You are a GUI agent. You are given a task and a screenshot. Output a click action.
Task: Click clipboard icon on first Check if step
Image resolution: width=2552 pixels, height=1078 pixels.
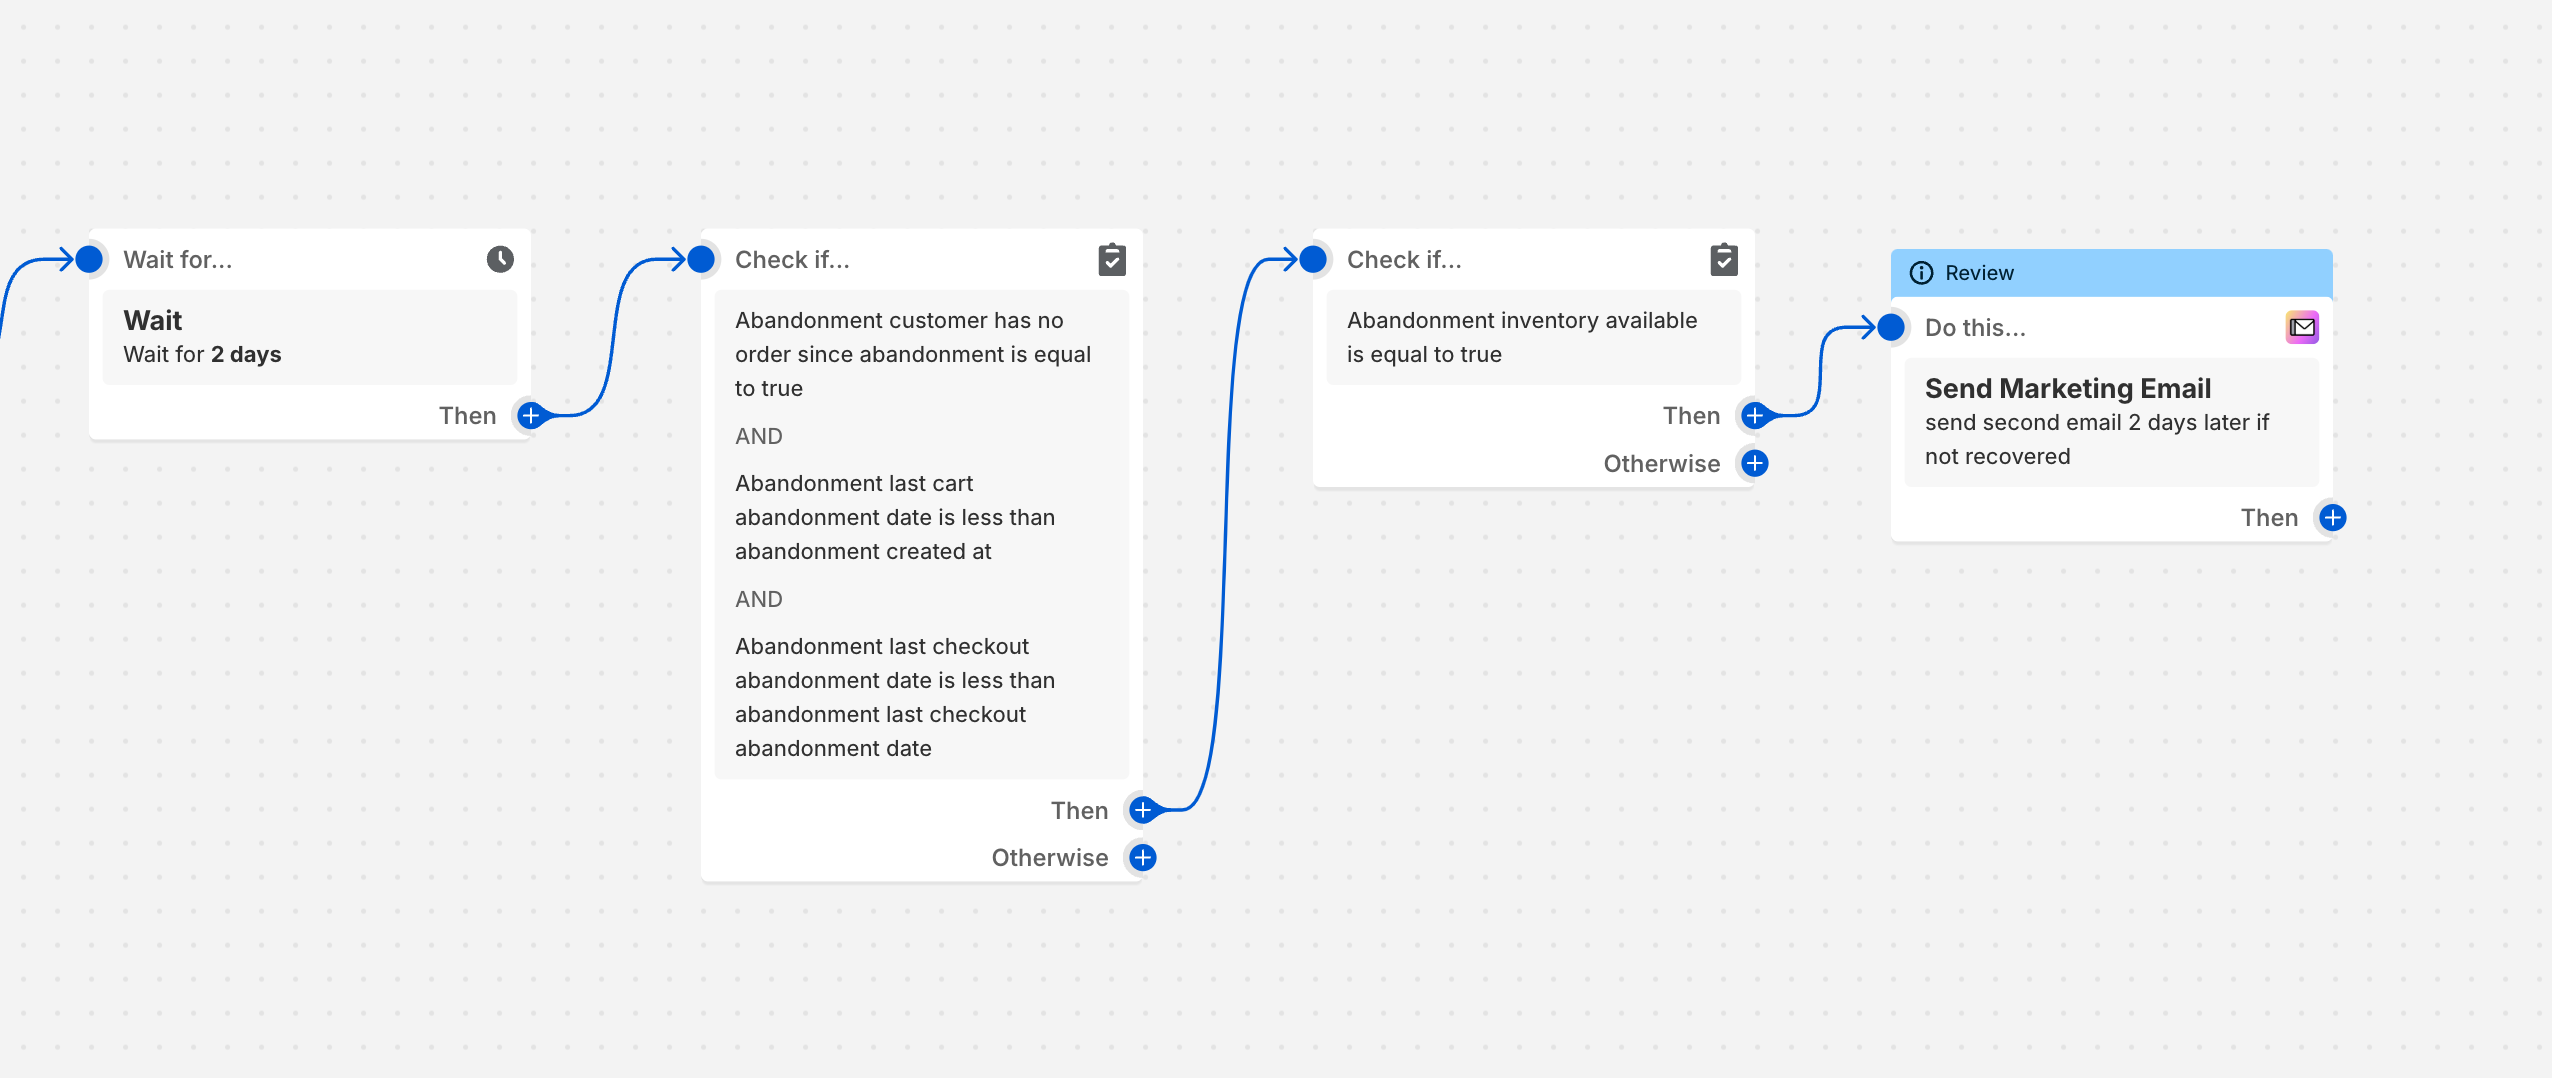tap(1112, 260)
